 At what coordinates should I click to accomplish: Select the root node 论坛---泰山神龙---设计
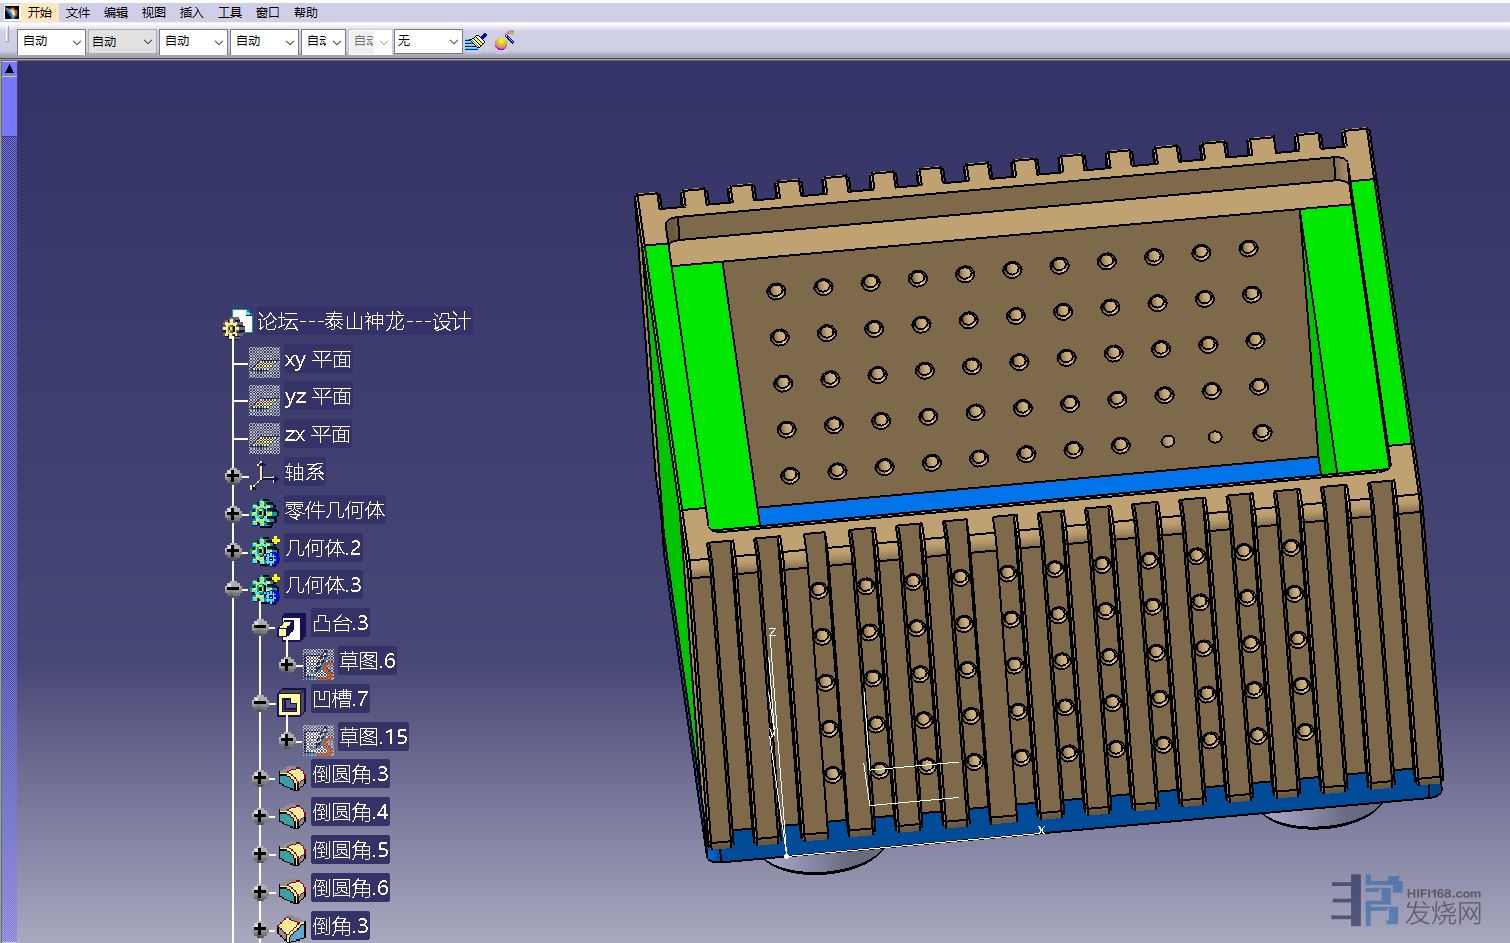(x=364, y=322)
